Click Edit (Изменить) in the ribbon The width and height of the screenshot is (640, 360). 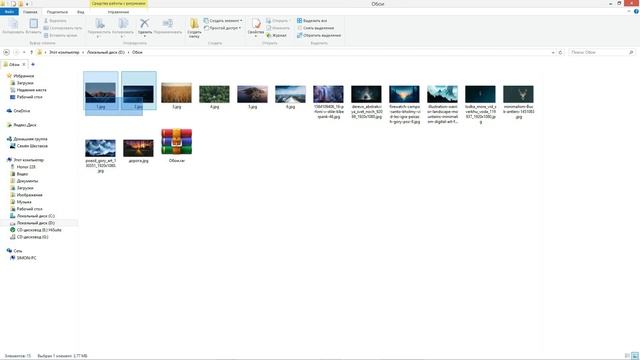click(278, 28)
